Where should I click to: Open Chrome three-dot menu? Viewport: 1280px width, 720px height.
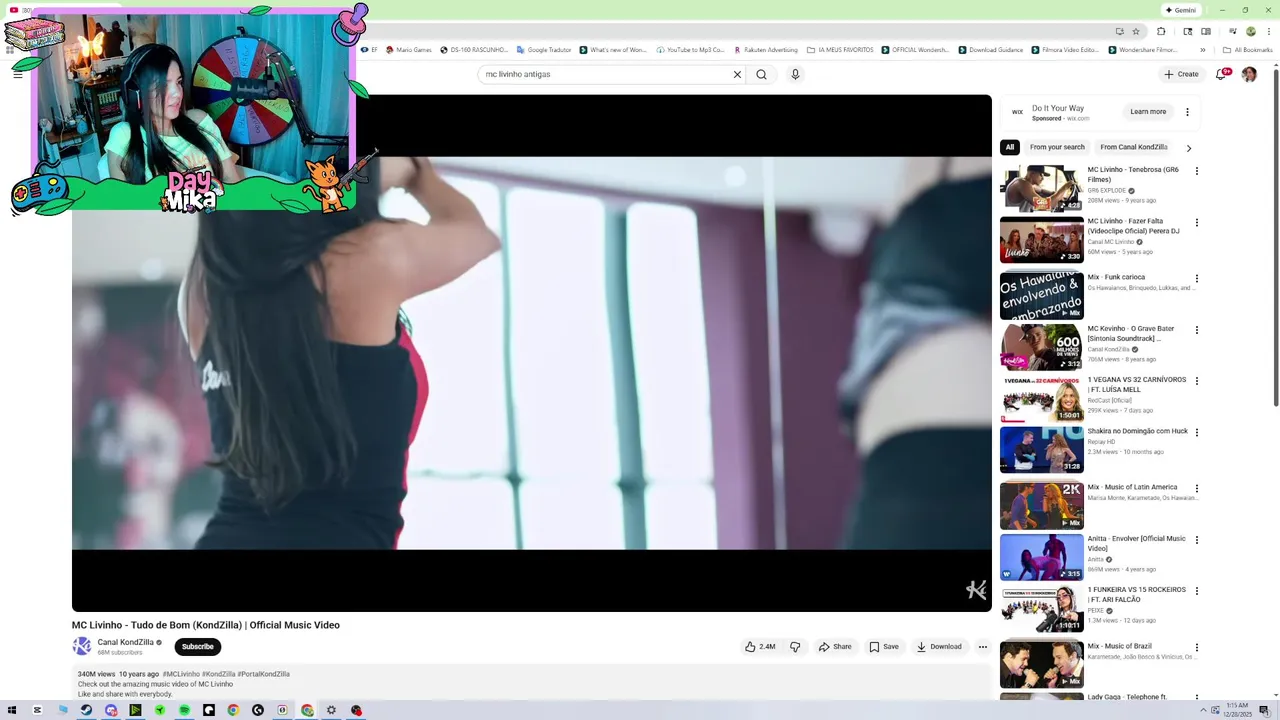1267,31
